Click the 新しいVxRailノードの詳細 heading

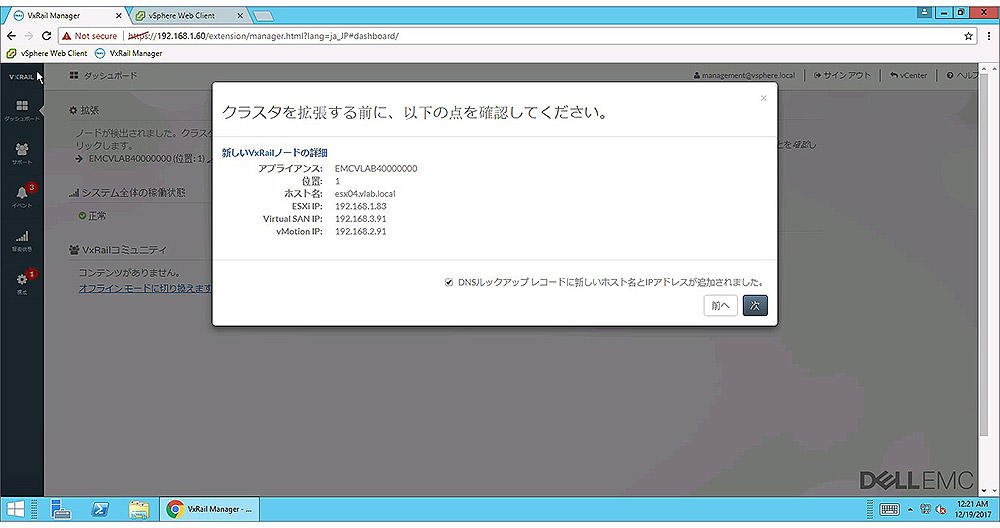pyautogui.click(x=275, y=152)
